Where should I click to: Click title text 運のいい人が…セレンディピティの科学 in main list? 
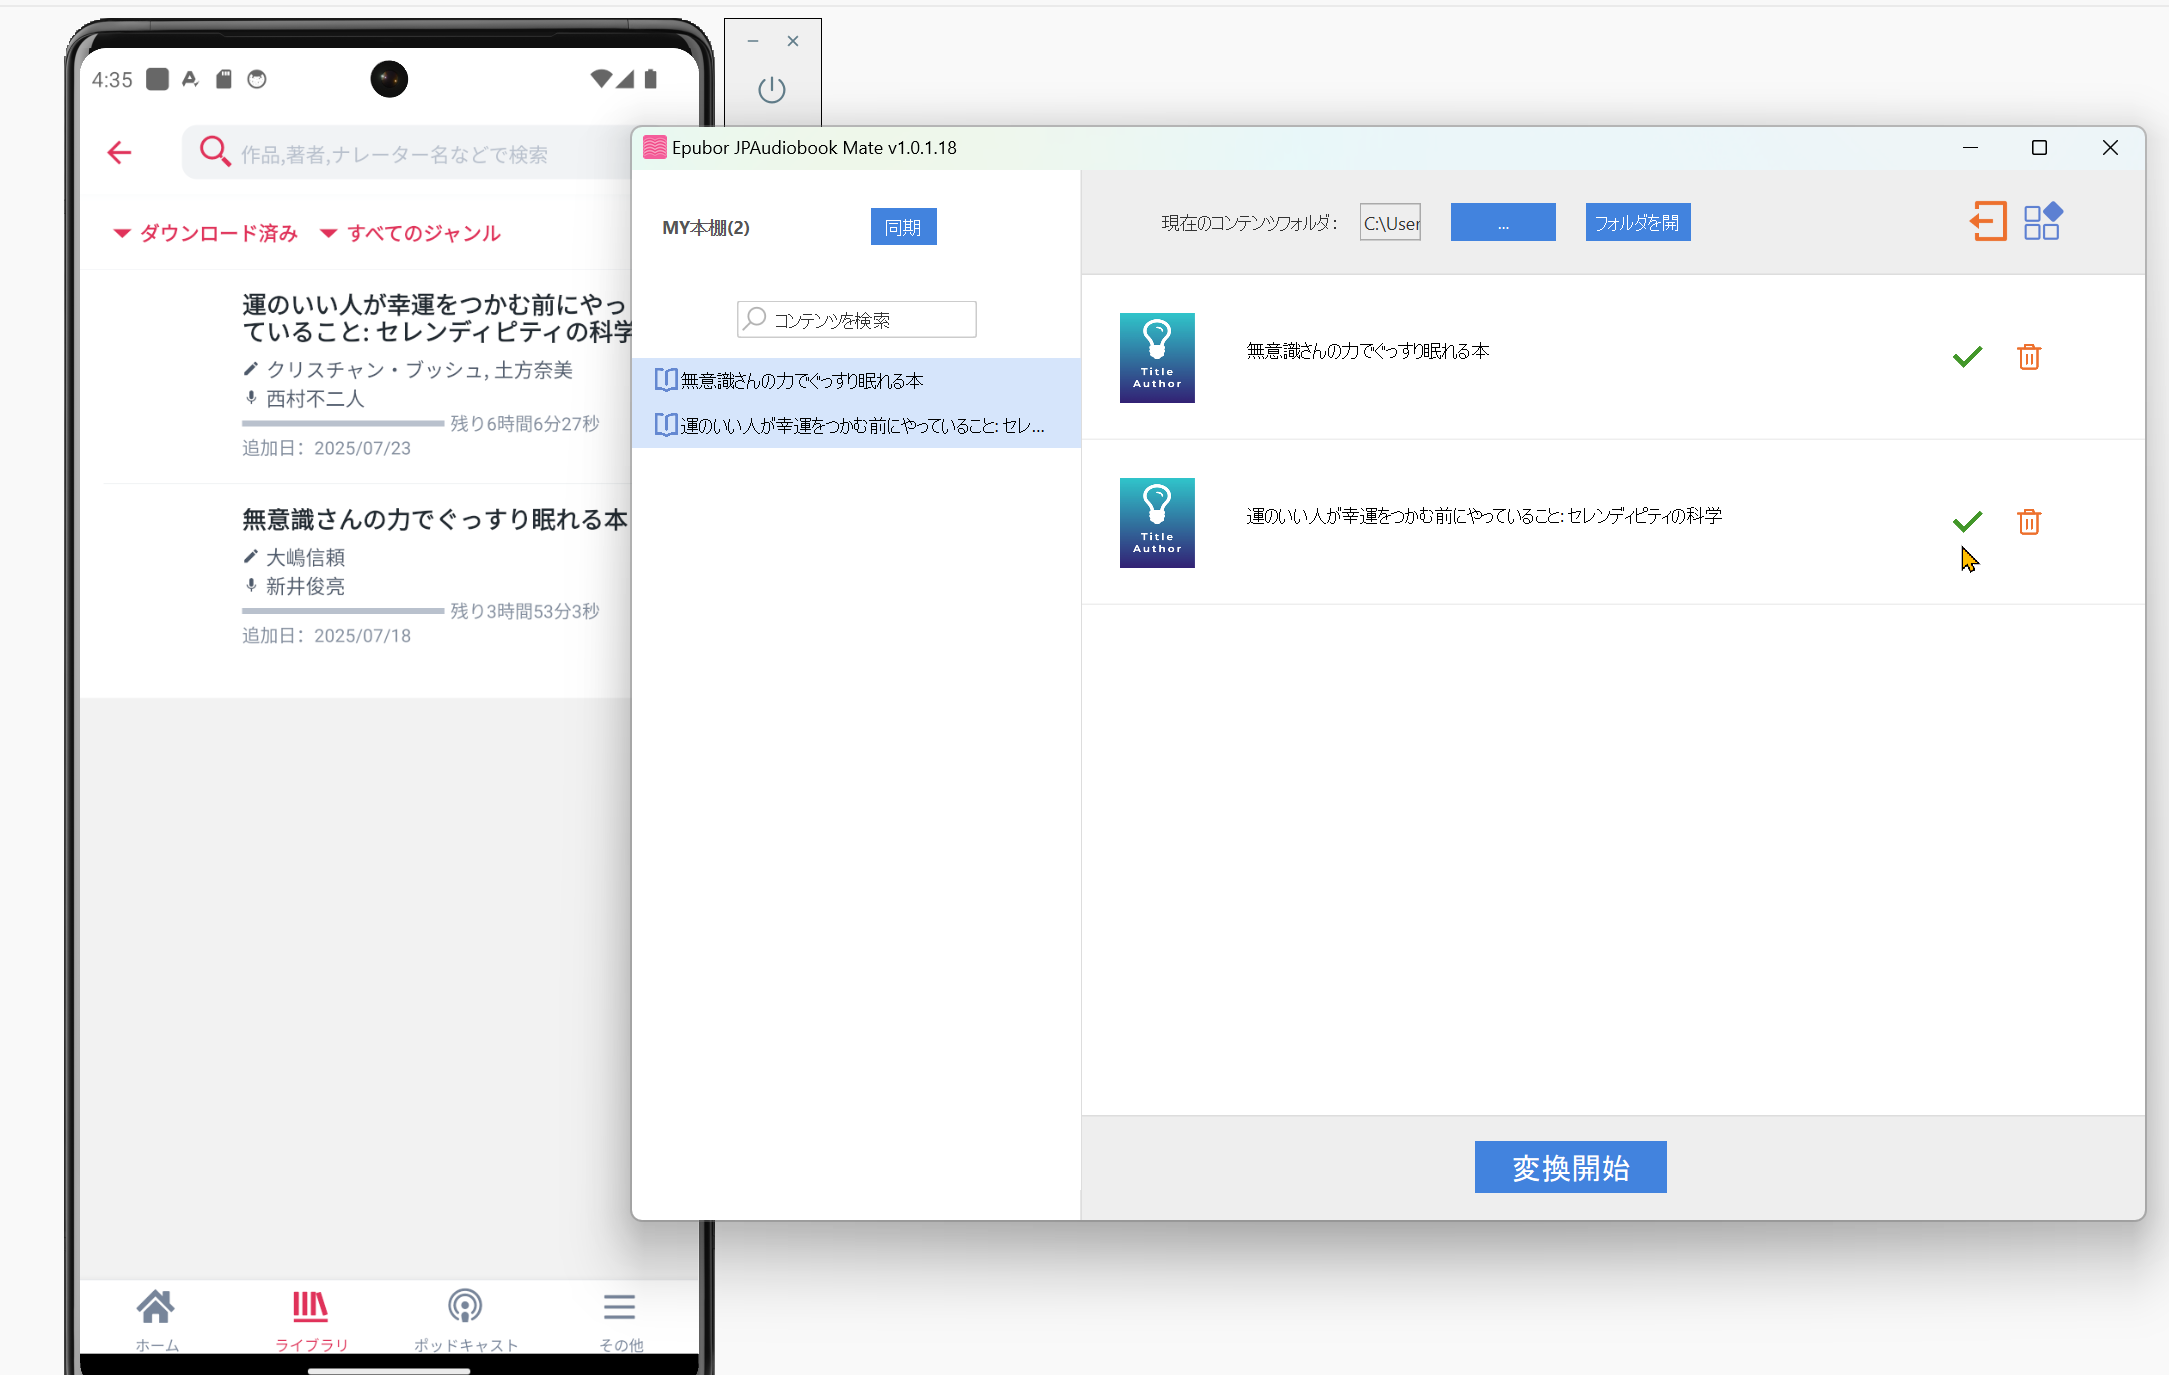(1484, 516)
